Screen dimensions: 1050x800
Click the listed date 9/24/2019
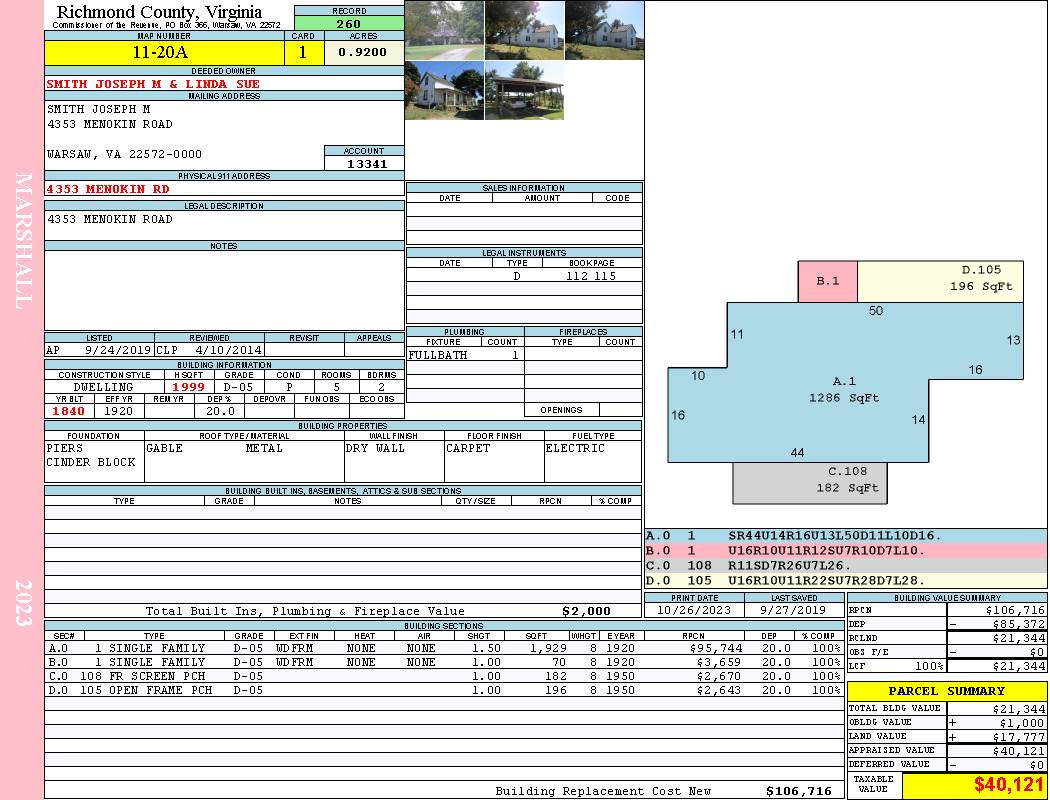click(x=119, y=350)
